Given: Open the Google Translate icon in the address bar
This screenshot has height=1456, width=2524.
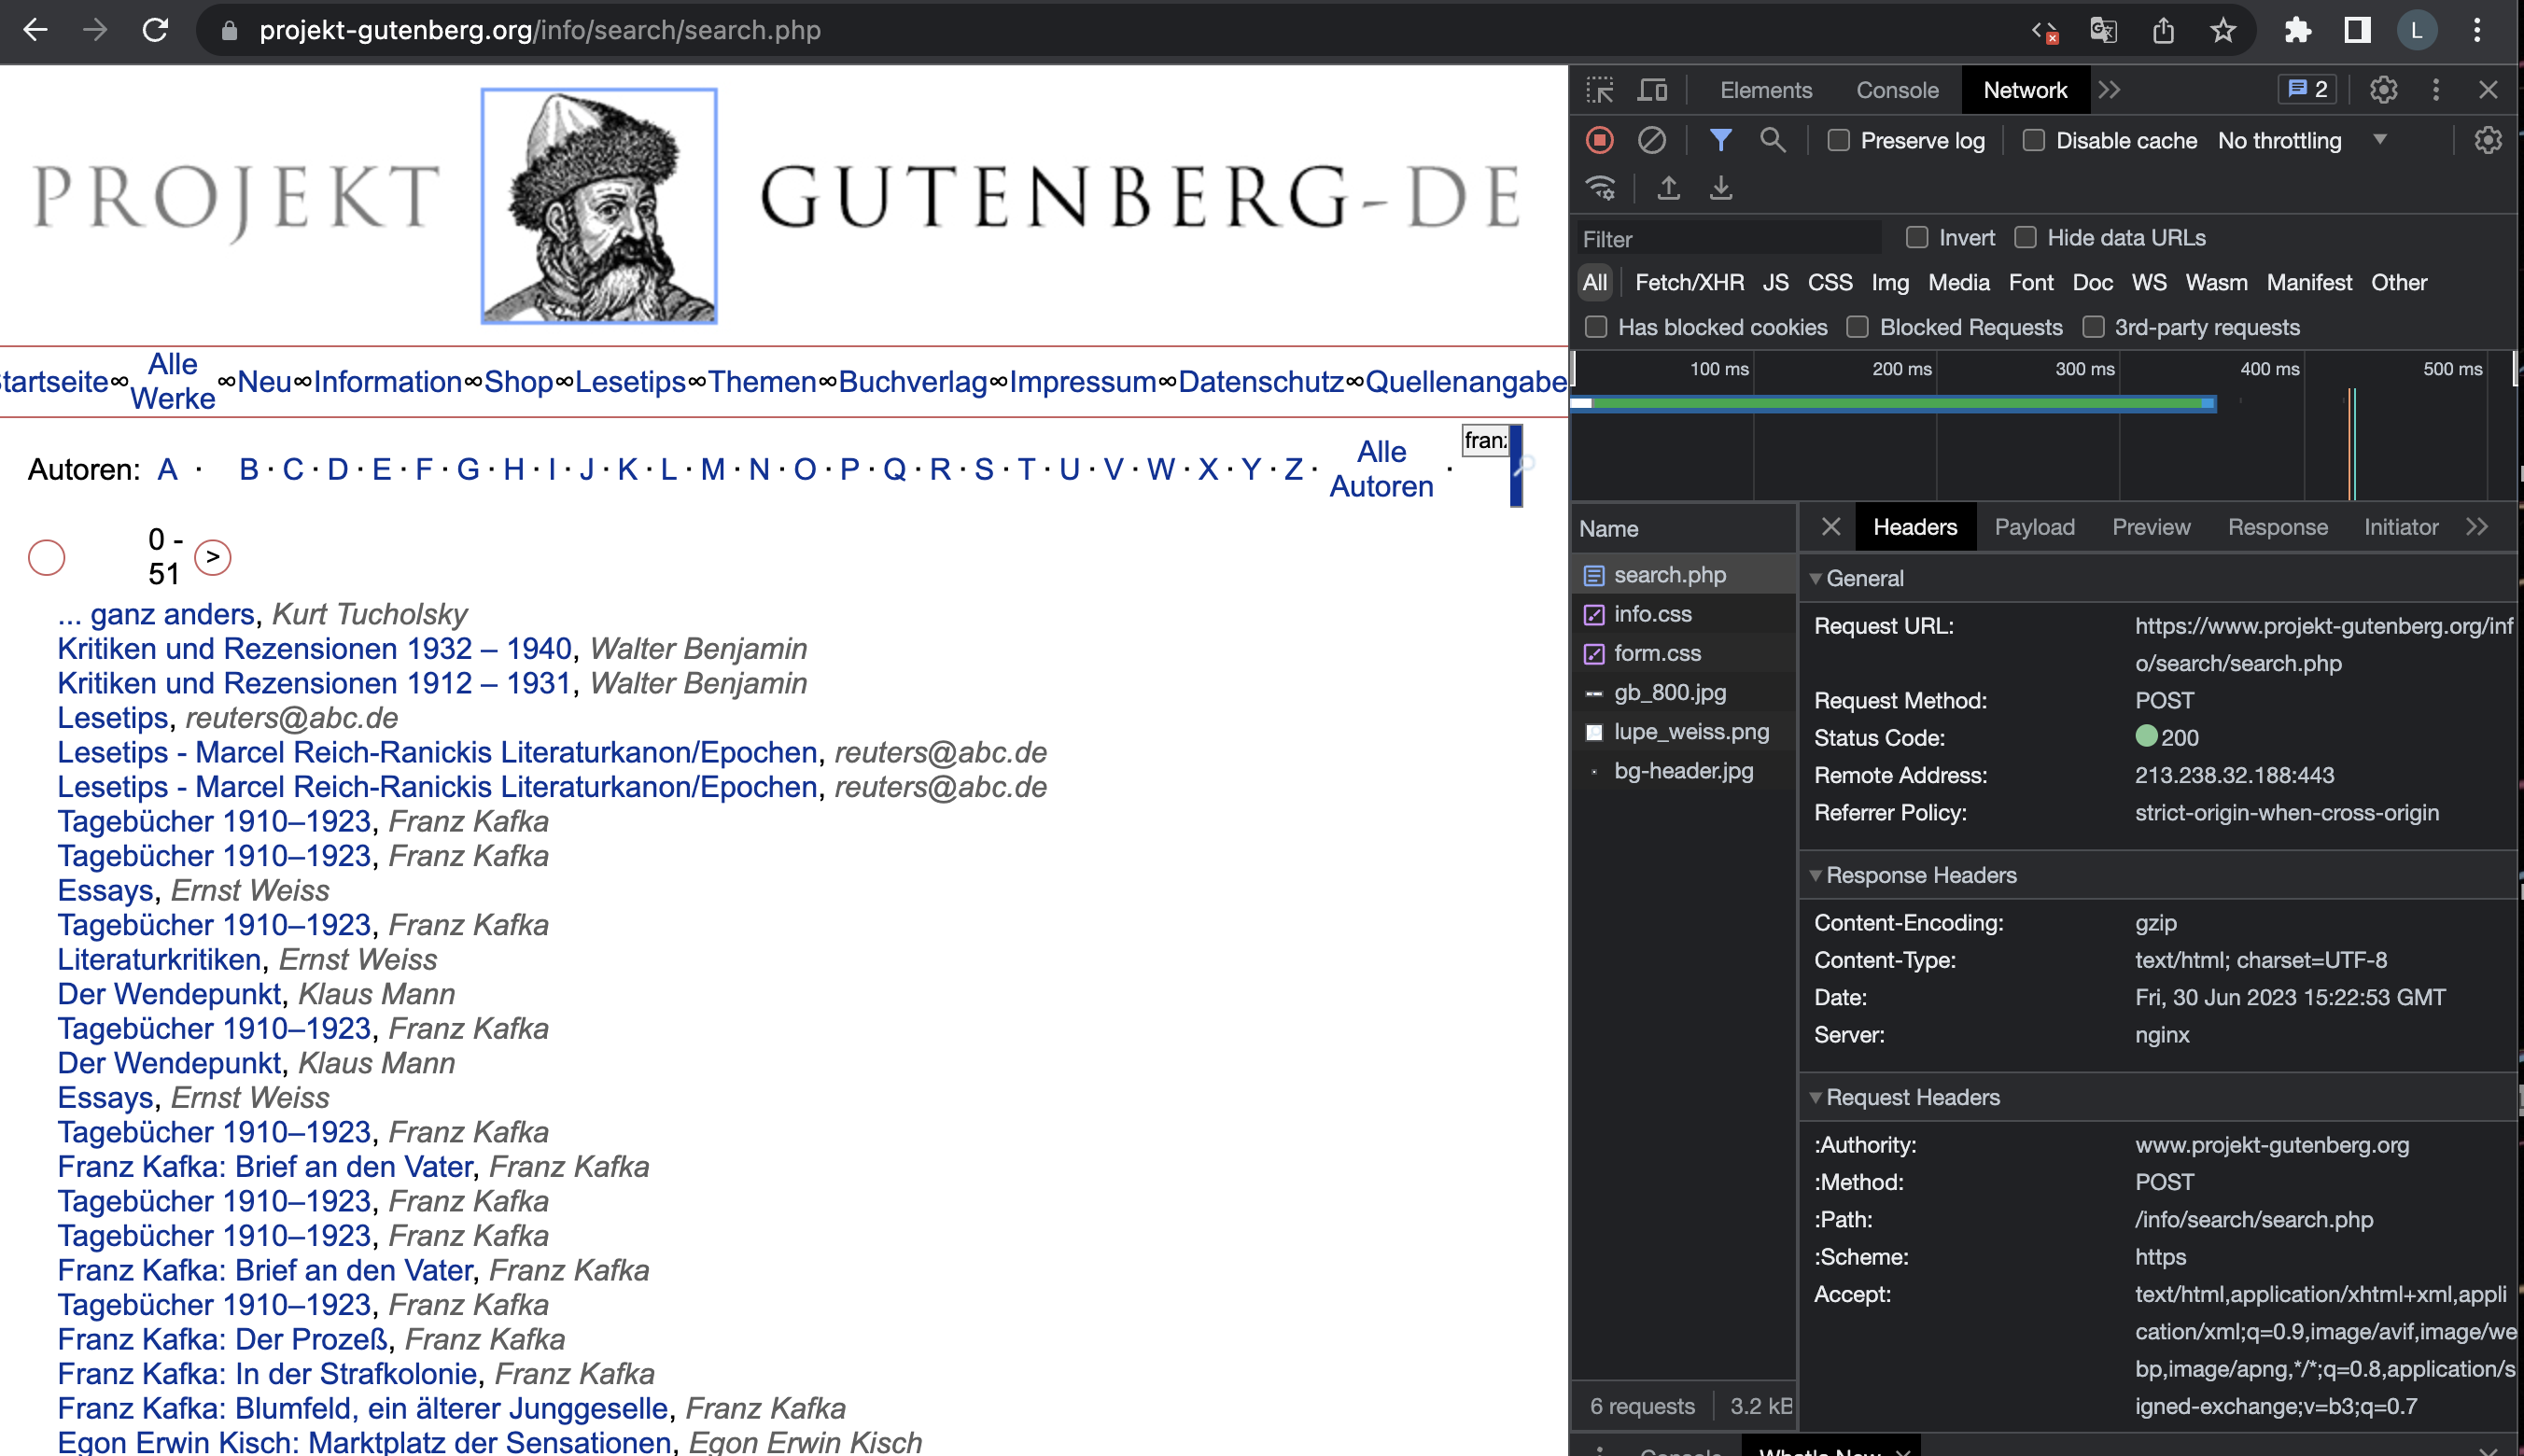Looking at the screenshot, I should point(2103,30).
